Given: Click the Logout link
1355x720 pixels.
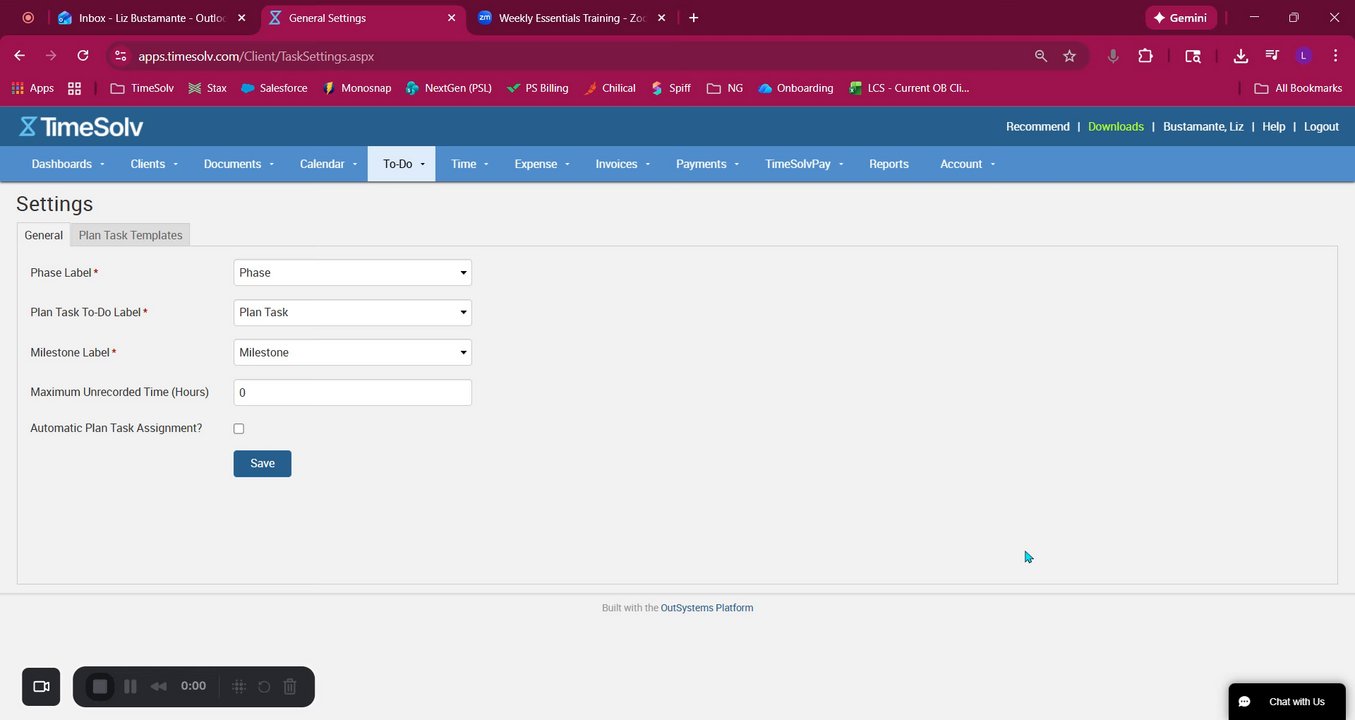Looking at the screenshot, I should [x=1321, y=127].
